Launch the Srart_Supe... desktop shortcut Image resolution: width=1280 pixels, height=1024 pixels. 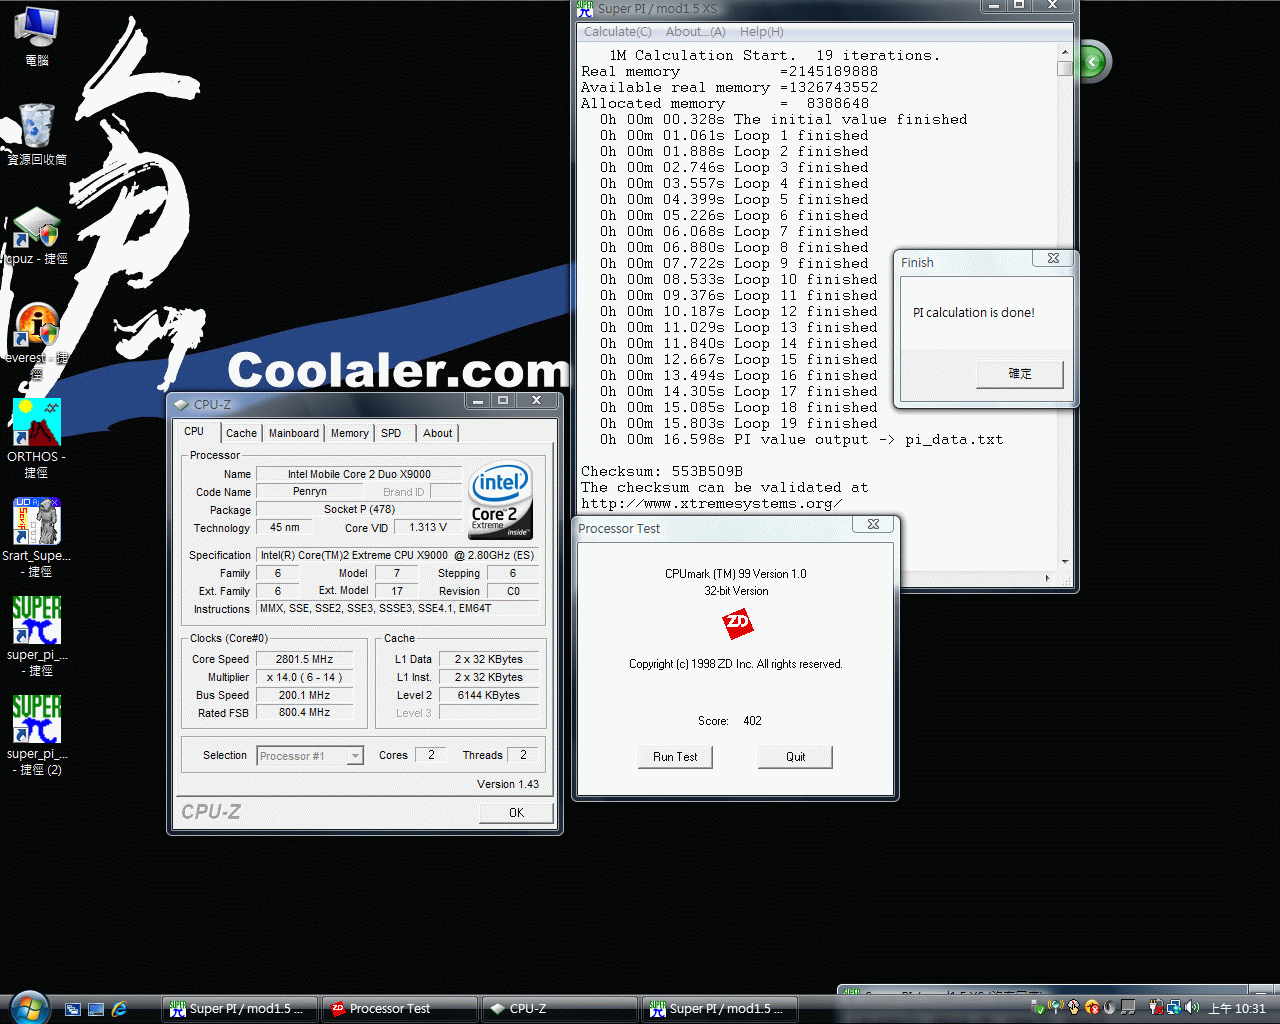(x=37, y=537)
